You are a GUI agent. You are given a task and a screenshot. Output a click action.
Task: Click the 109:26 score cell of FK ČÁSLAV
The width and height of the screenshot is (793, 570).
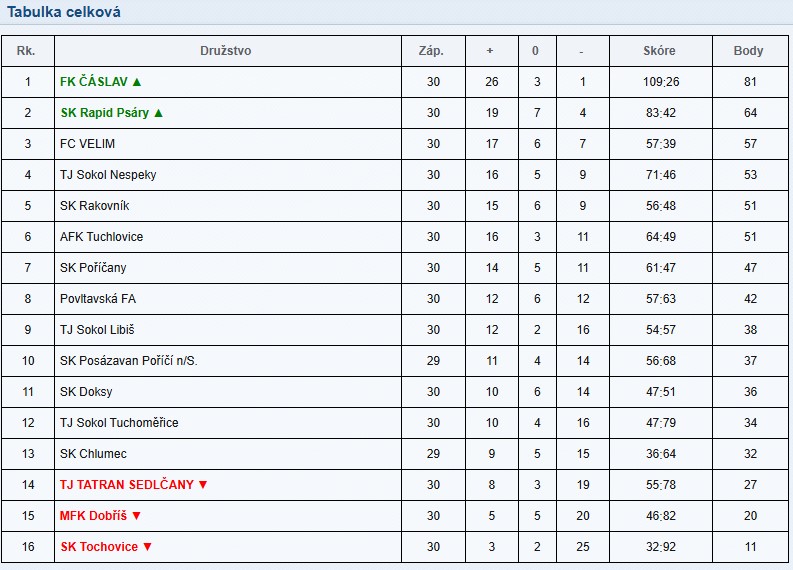click(x=661, y=82)
